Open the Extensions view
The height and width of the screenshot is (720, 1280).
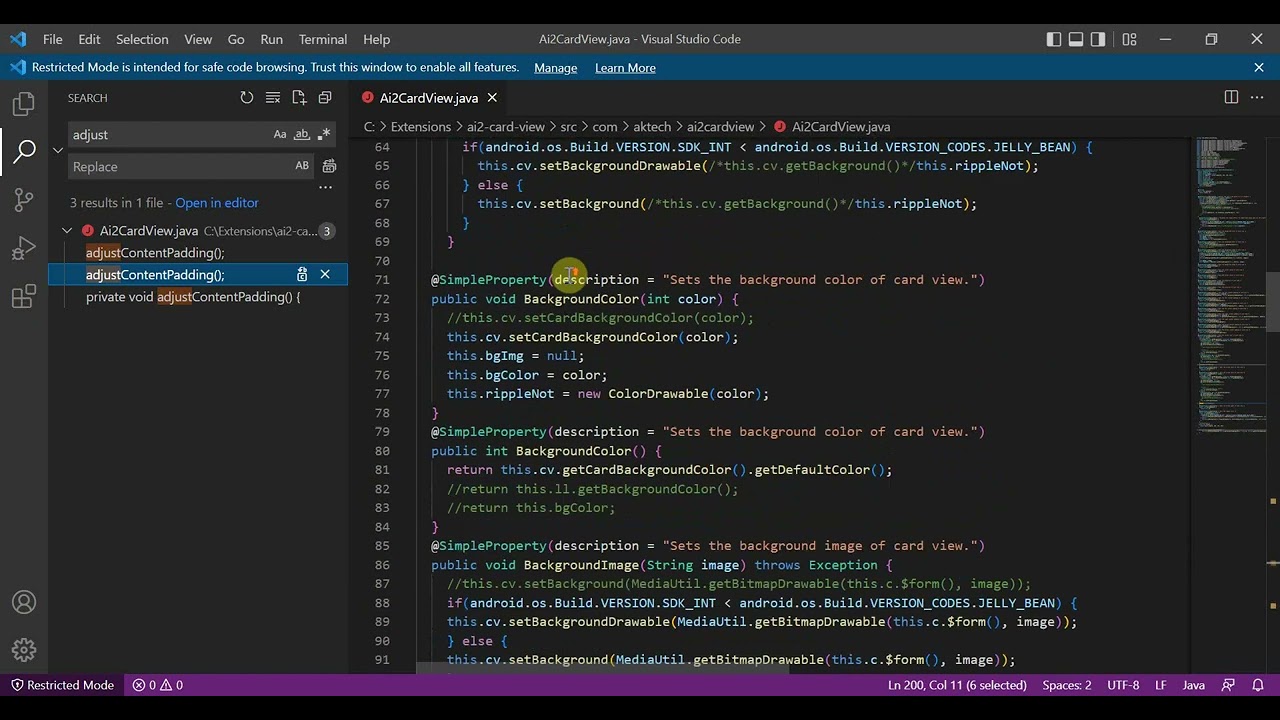tap(24, 296)
